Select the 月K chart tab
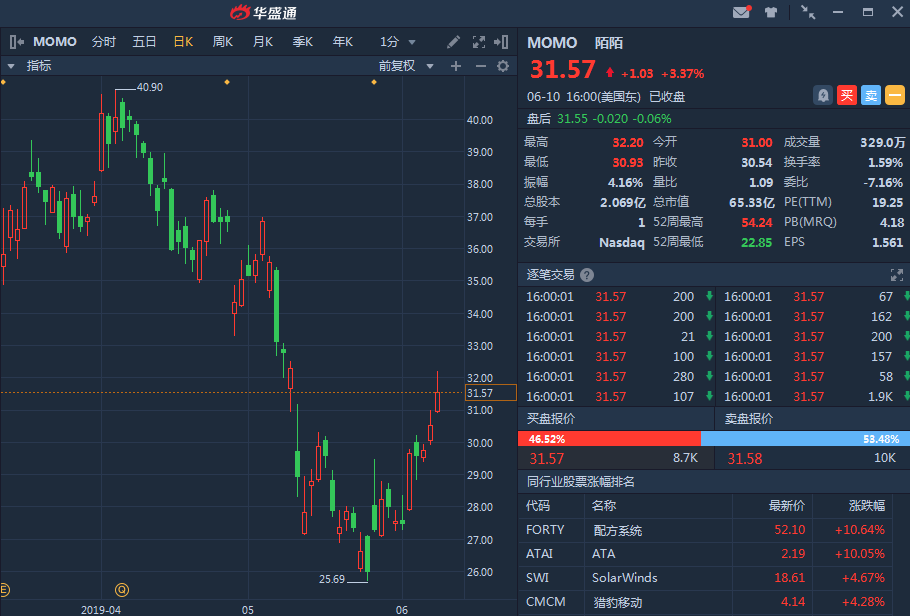 (263, 42)
